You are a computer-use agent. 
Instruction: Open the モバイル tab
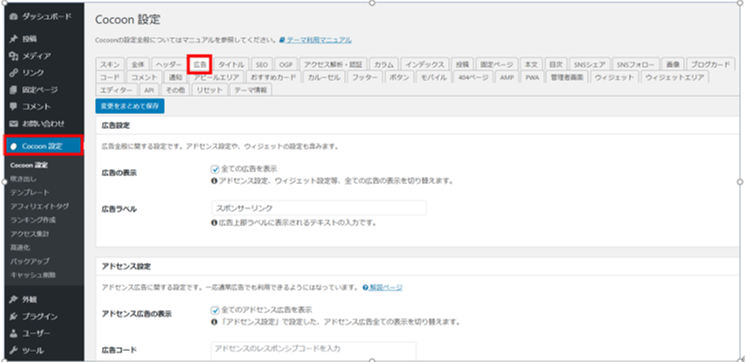pos(433,77)
